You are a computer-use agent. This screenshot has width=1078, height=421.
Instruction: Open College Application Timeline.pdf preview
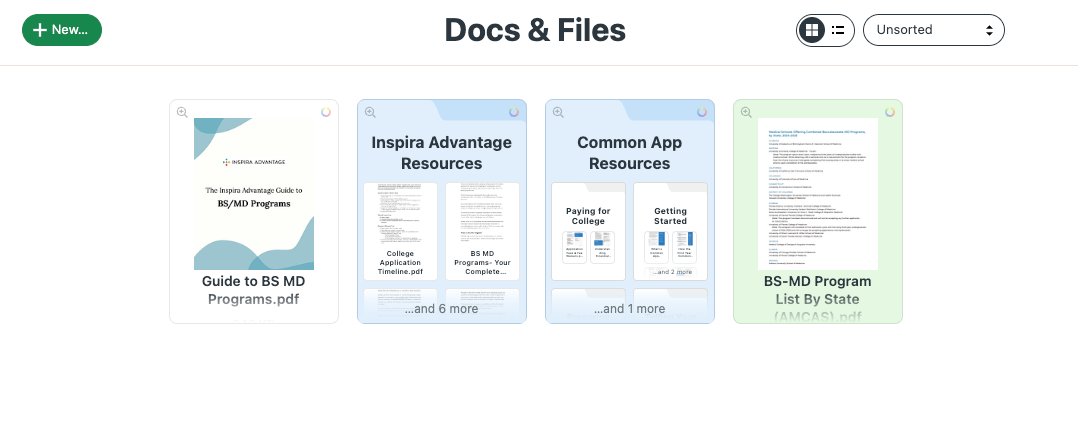point(400,231)
